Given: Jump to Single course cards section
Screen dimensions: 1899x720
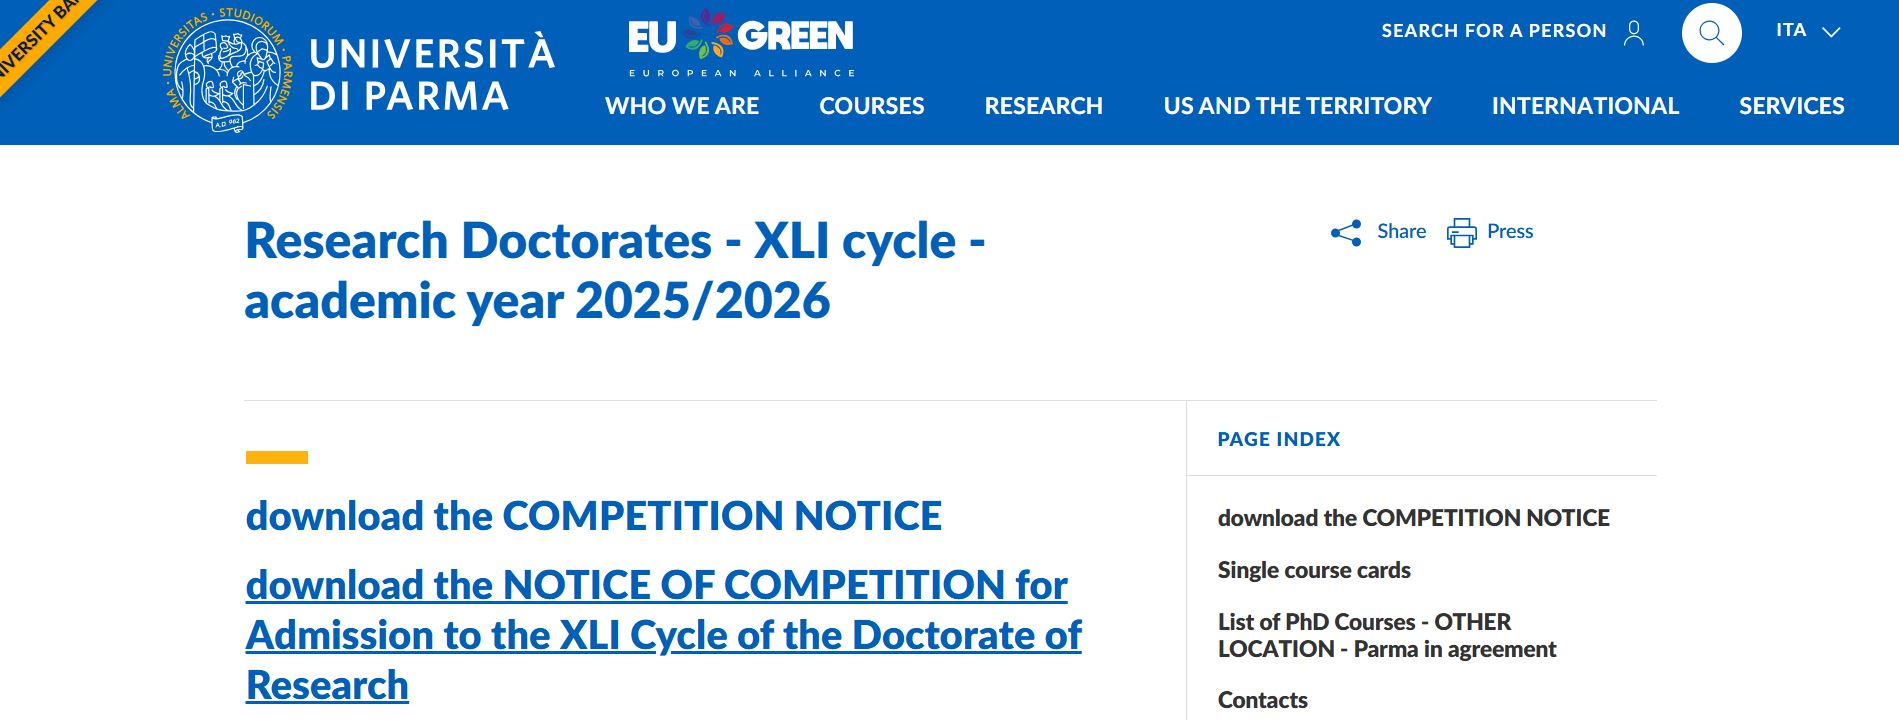Looking at the screenshot, I should coord(1314,570).
